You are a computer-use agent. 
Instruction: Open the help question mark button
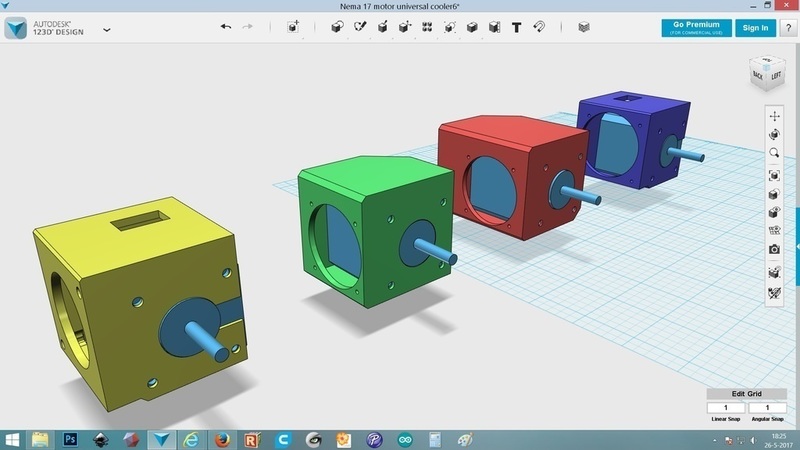(x=788, y=28)
